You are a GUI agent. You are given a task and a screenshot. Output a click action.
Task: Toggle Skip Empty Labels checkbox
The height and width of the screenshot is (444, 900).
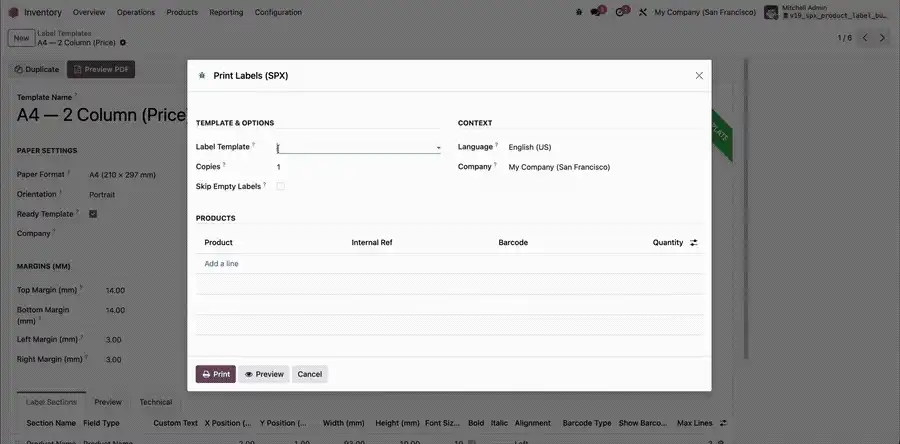tap(280, 186)
